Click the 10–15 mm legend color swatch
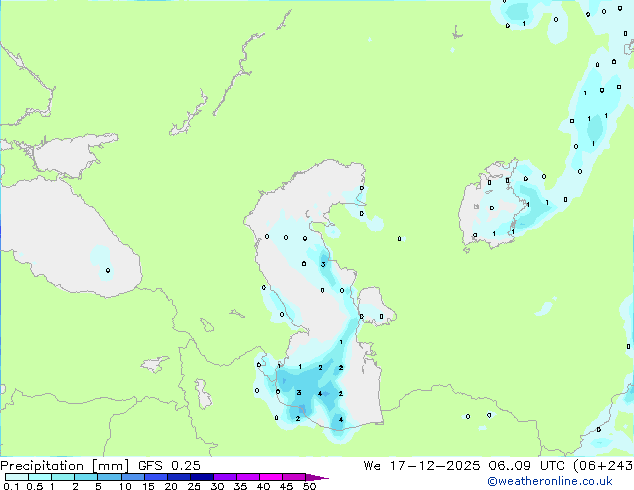 132,477
